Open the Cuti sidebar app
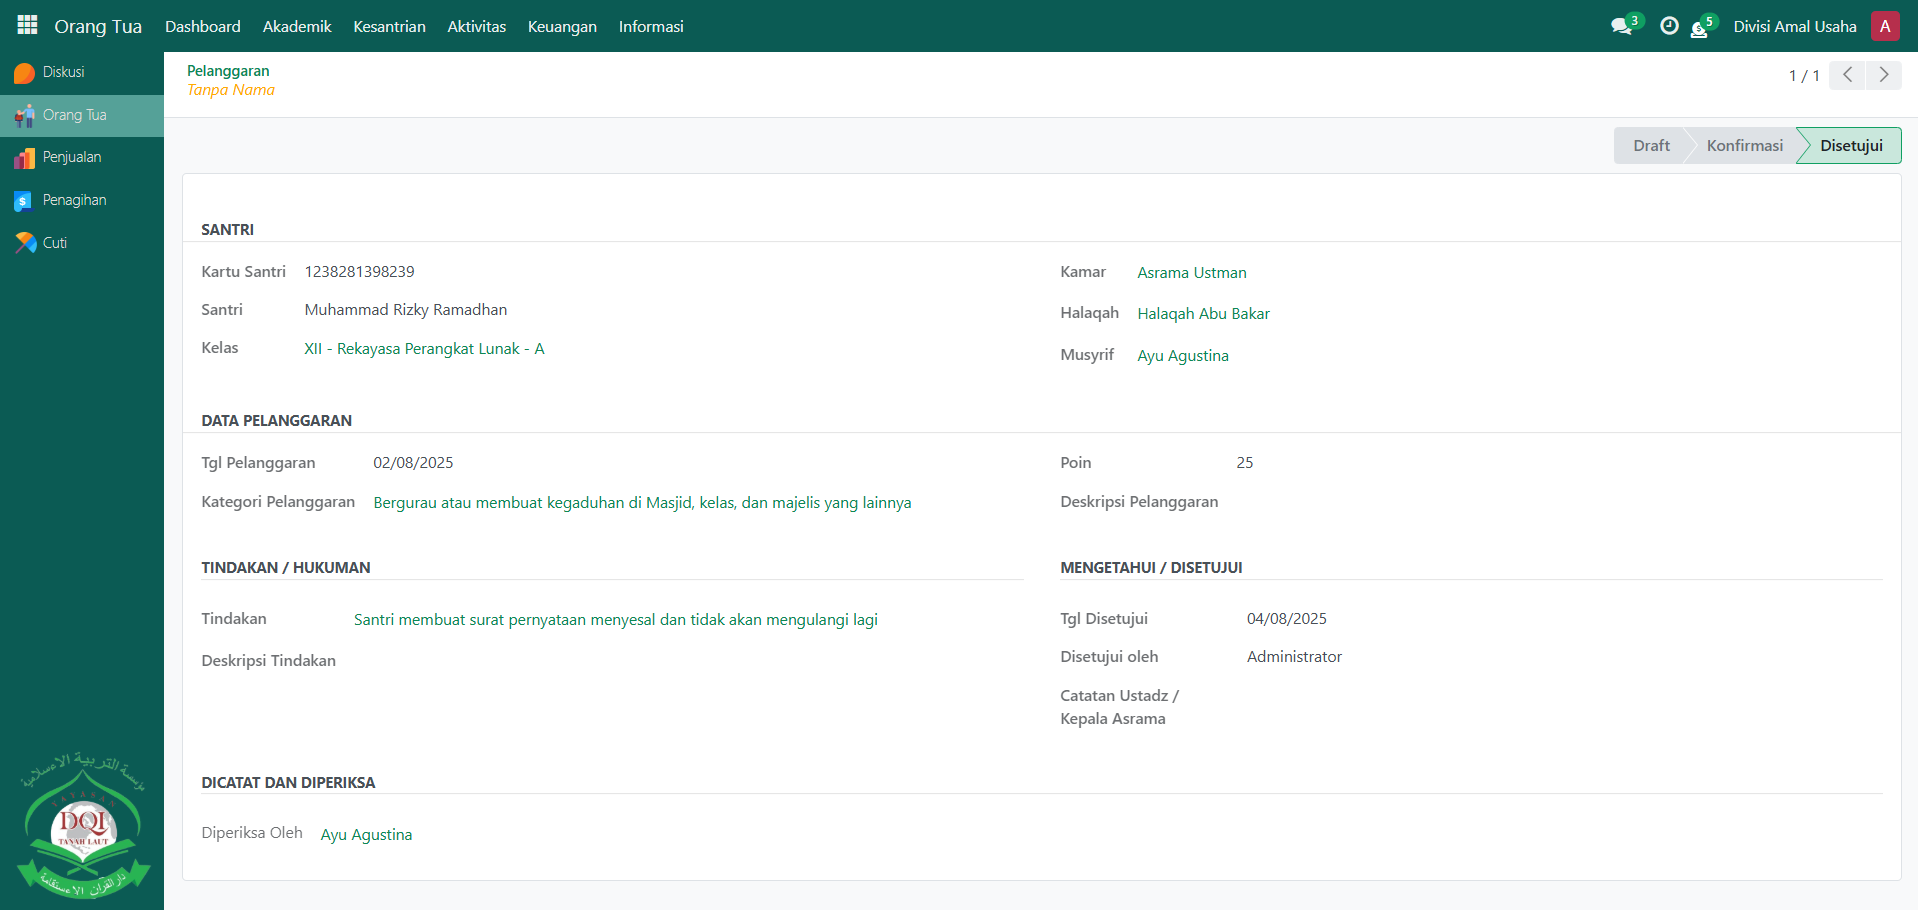 pyautogui.click(x=54, y=243)
